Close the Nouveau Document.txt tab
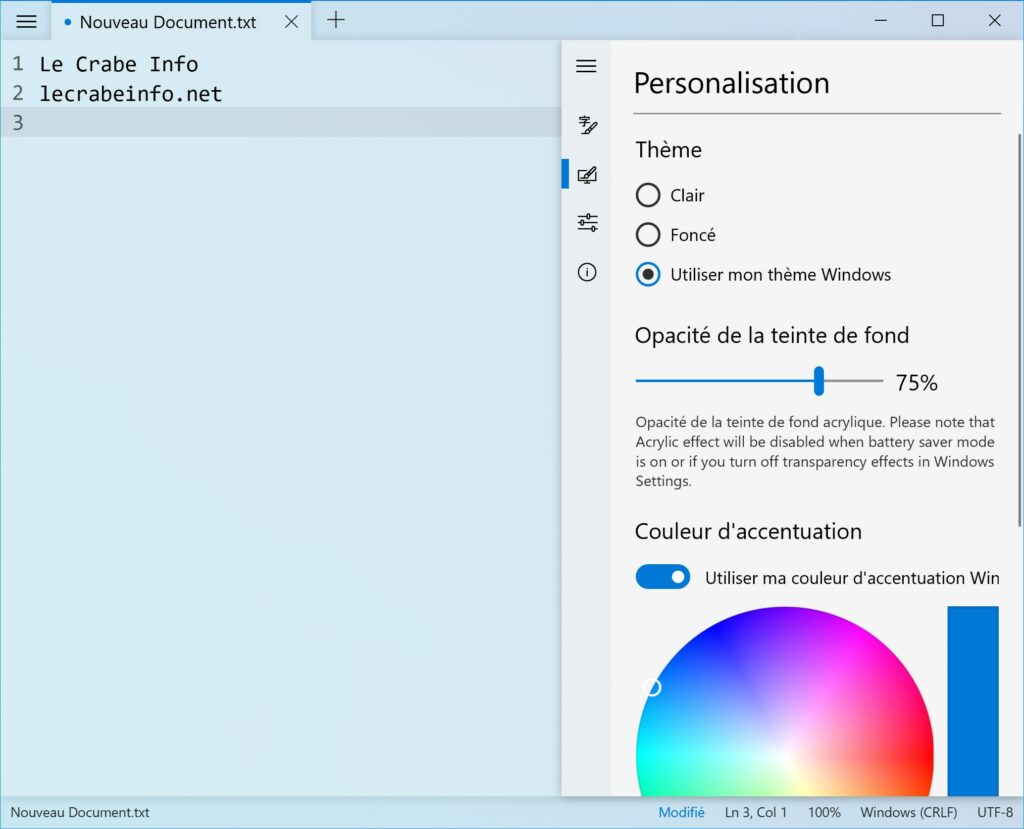 [x=291, y=22]
